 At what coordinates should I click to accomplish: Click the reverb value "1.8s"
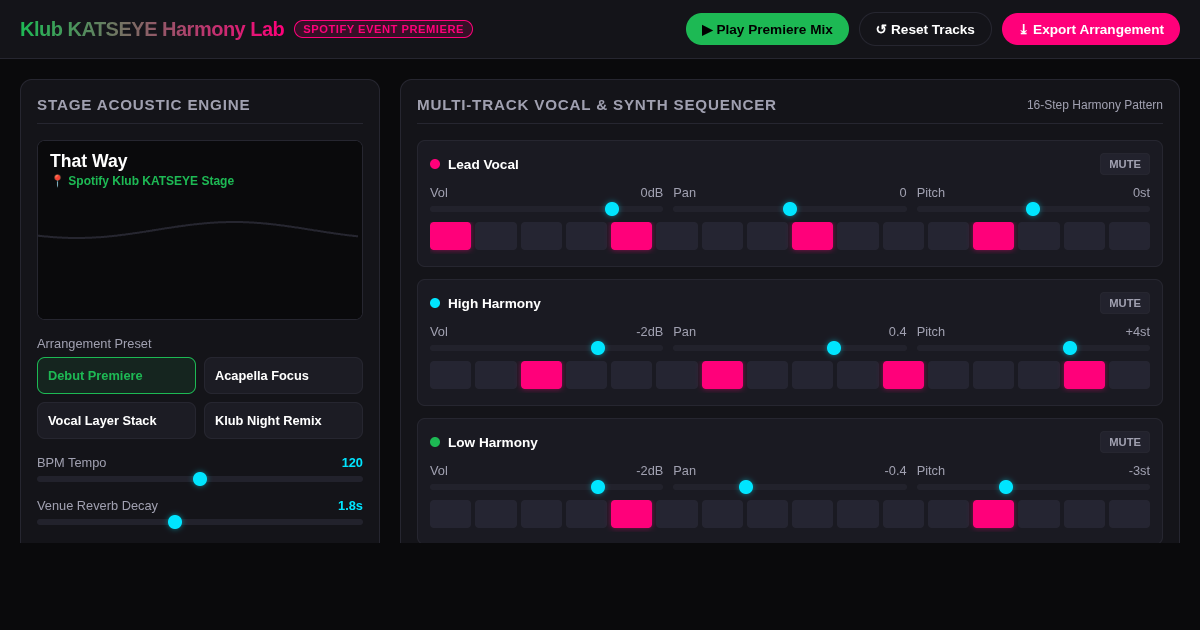(350, 505)
